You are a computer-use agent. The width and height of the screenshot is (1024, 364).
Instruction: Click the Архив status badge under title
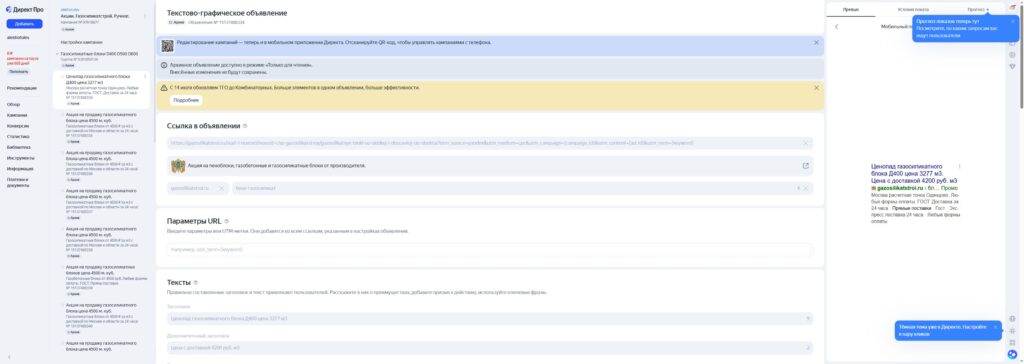(x=176, y=22)
